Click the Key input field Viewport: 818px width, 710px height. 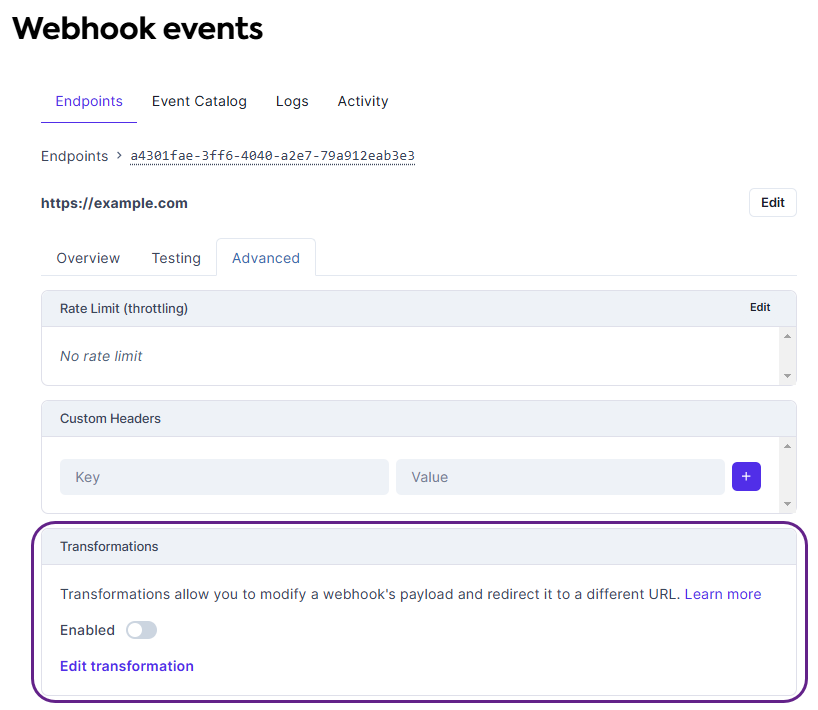(224, 476)
